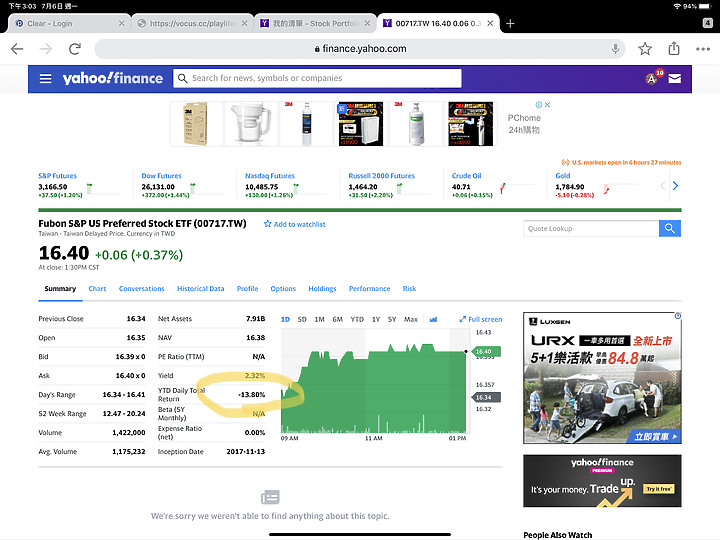Open S&P Futures quote

pyautogui.click(x=57, y=176)
